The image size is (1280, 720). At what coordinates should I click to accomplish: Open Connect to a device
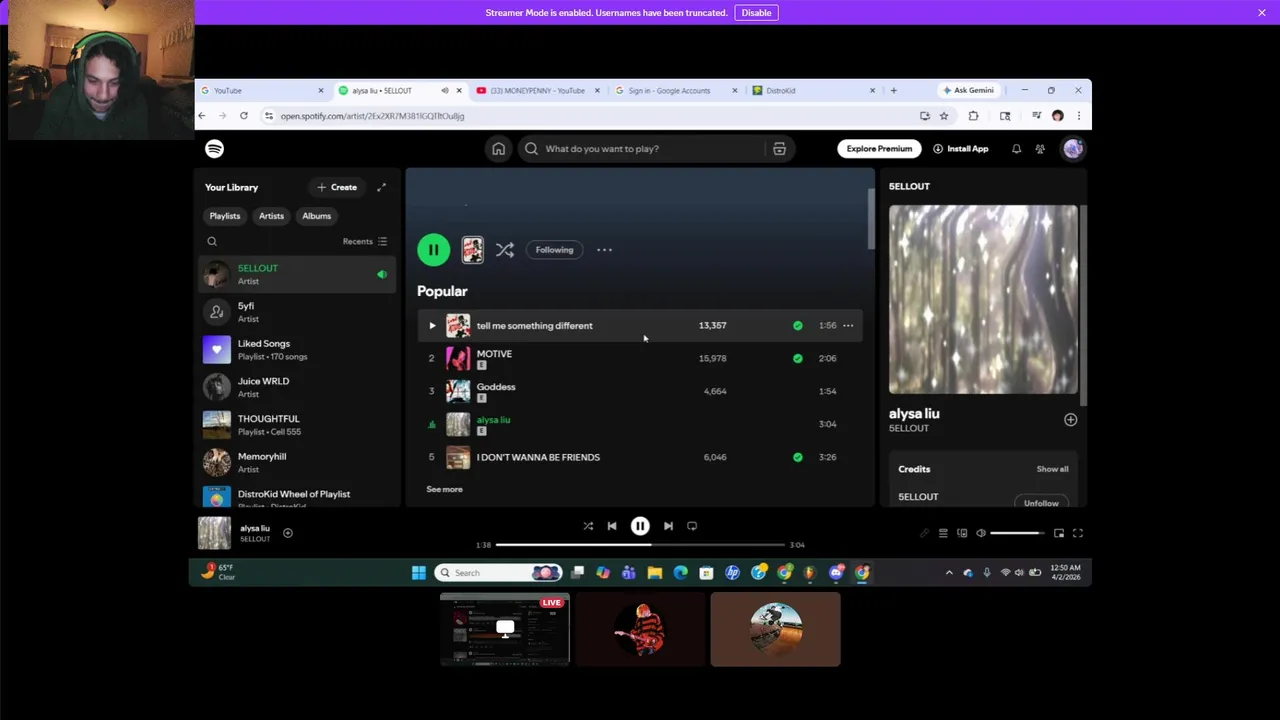point(962,533)
